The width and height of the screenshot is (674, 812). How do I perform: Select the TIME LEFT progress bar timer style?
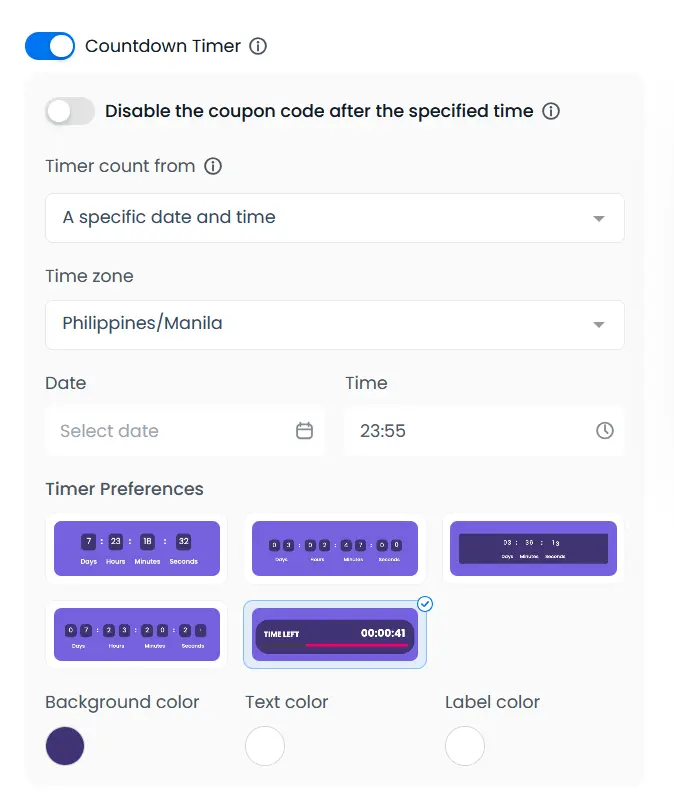[335, 634]
